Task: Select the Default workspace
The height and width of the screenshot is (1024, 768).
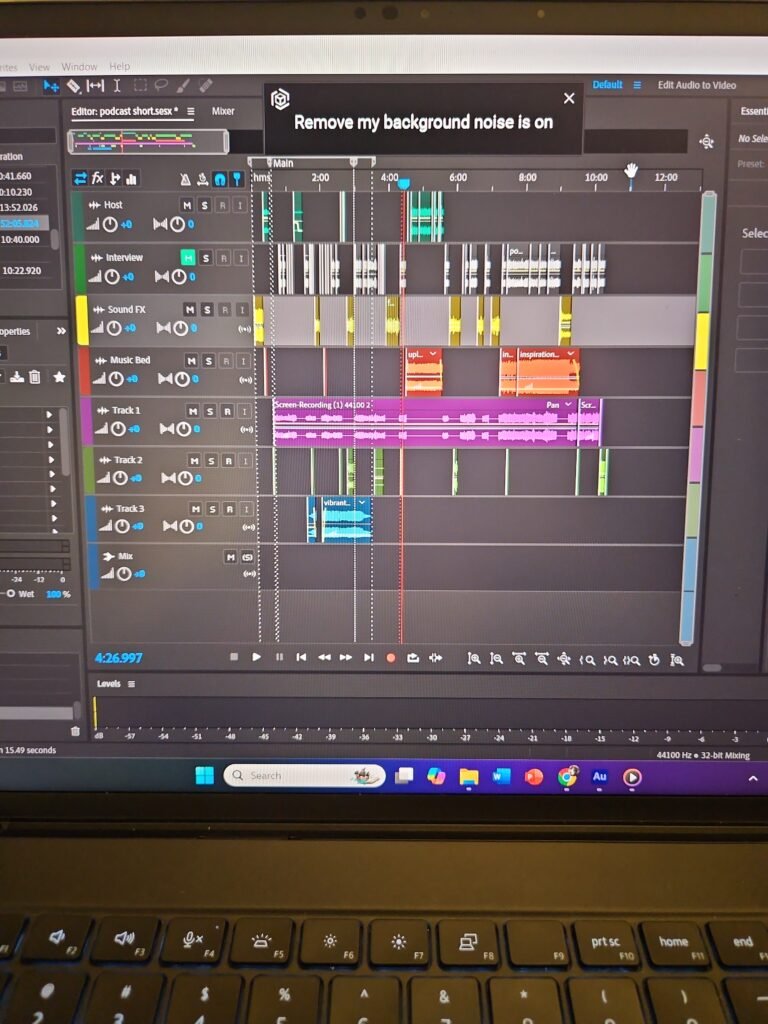Action: tap(607, 84)
